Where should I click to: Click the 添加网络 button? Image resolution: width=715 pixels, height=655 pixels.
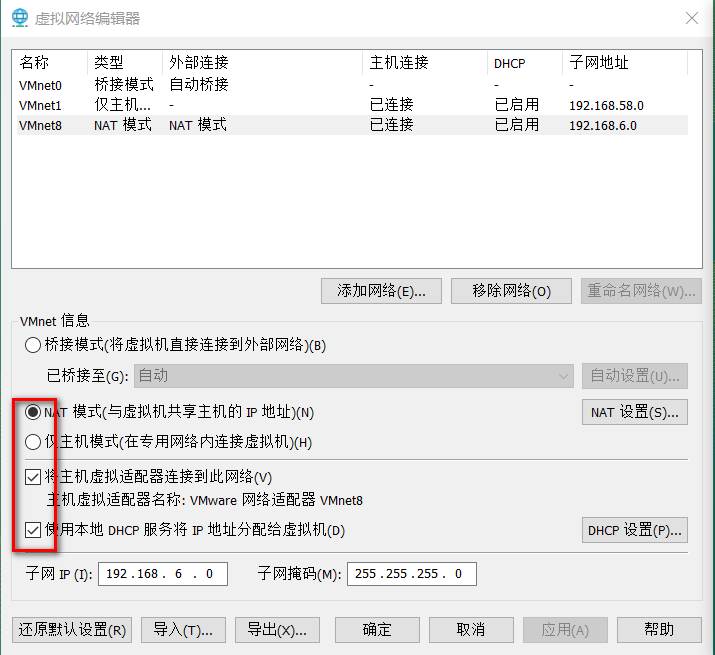[381, 291]
